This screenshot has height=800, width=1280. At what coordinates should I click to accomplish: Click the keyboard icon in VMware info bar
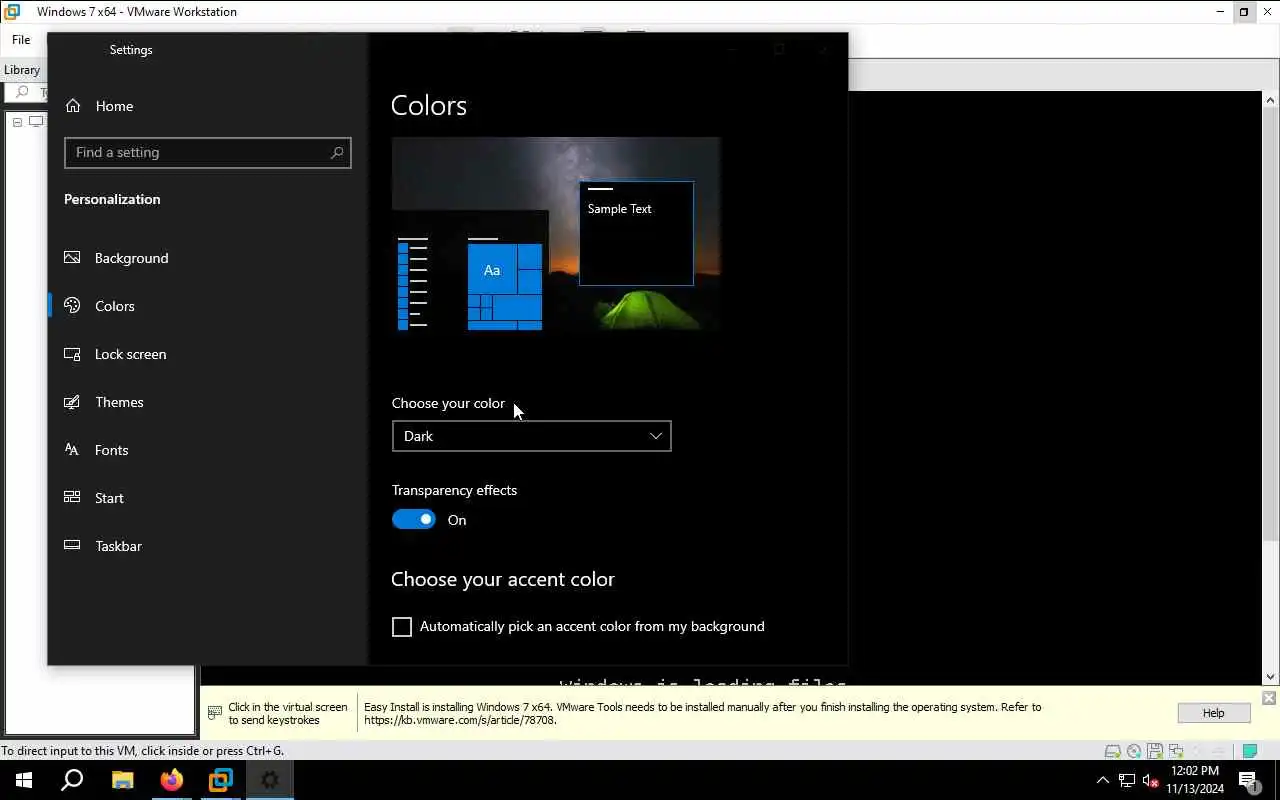(x=215, y=713)
